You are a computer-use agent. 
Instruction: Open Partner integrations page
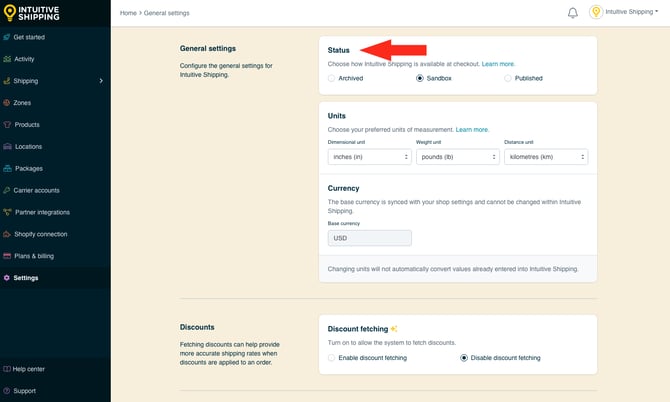pos(42,212)
